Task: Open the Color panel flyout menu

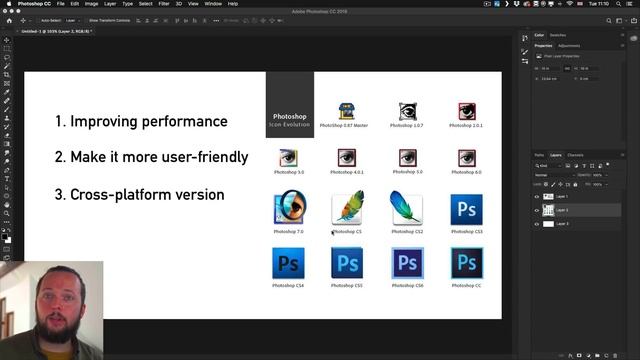Action: (x=622, y=35)
